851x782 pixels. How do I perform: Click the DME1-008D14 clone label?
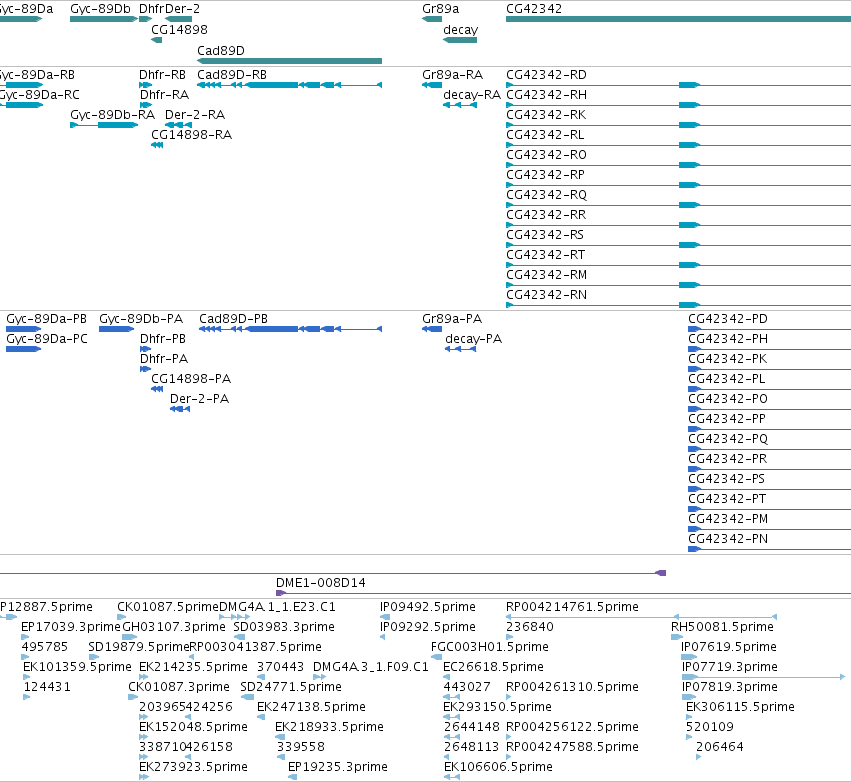321,583
